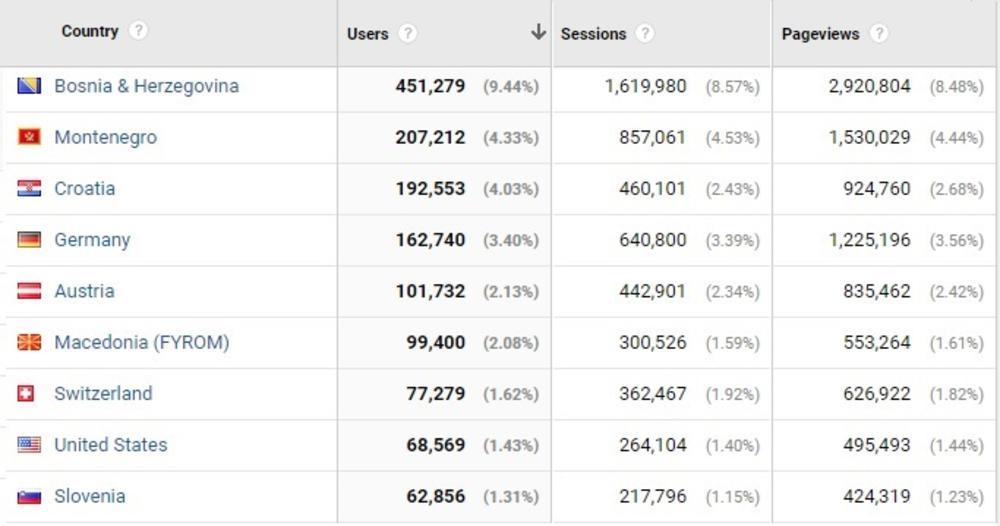
Task: Sort table by Sessions column
Action: click(x=593, y=34)
